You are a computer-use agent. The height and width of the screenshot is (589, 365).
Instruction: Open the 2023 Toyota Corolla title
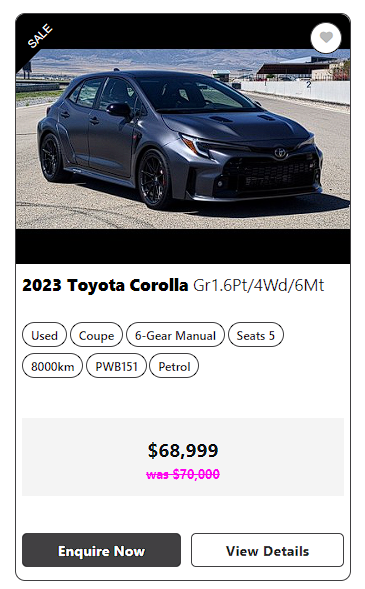point(105,285)
